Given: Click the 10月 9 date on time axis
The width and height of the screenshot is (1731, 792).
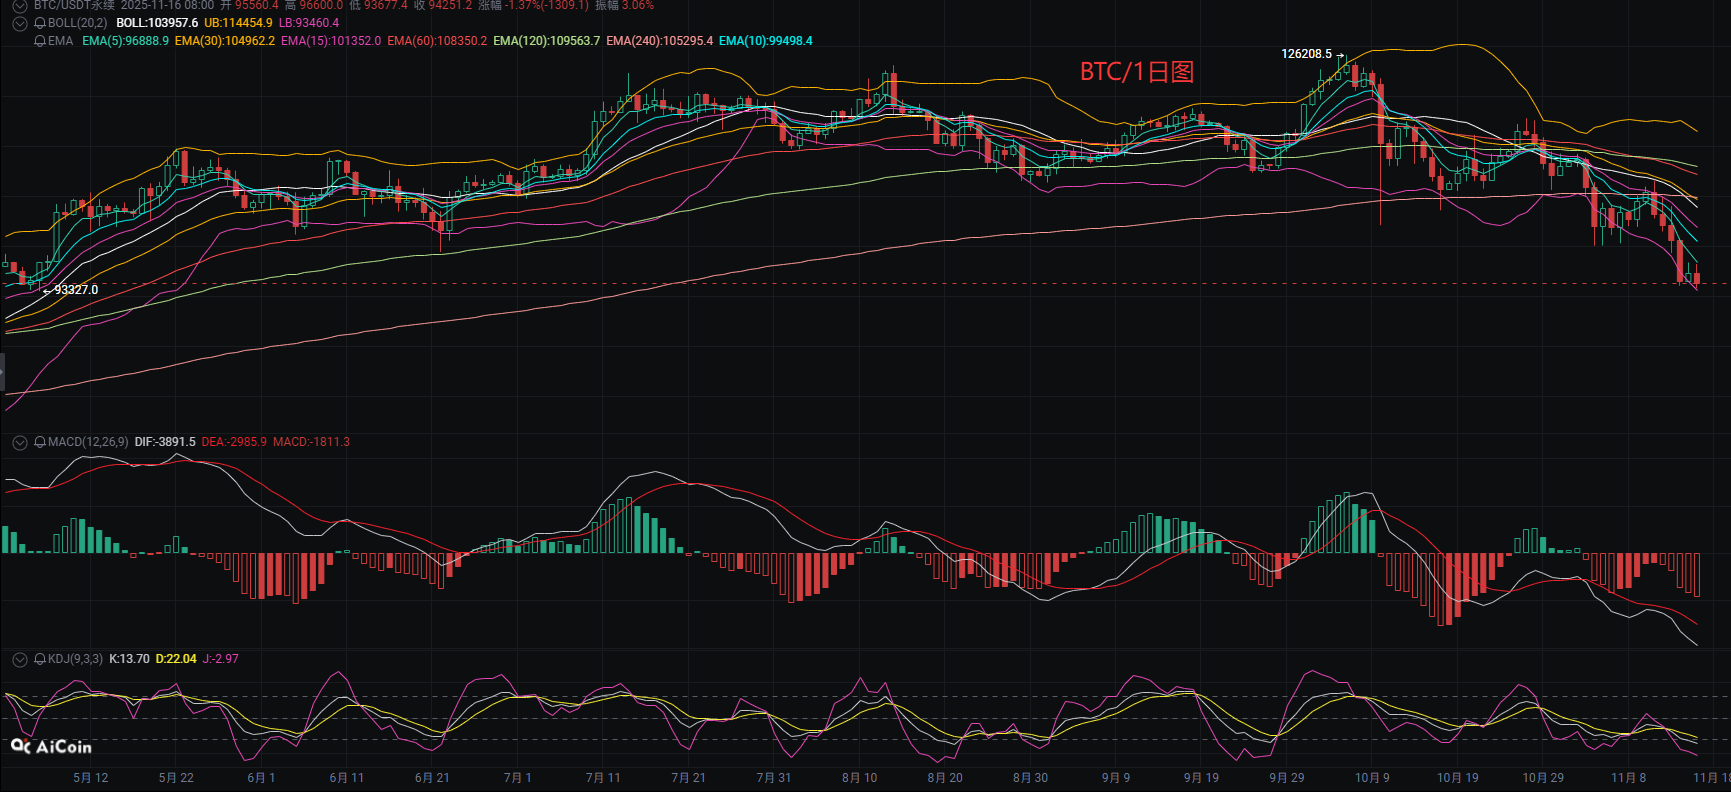Looking at the screenshot, I should point(1372,778).
